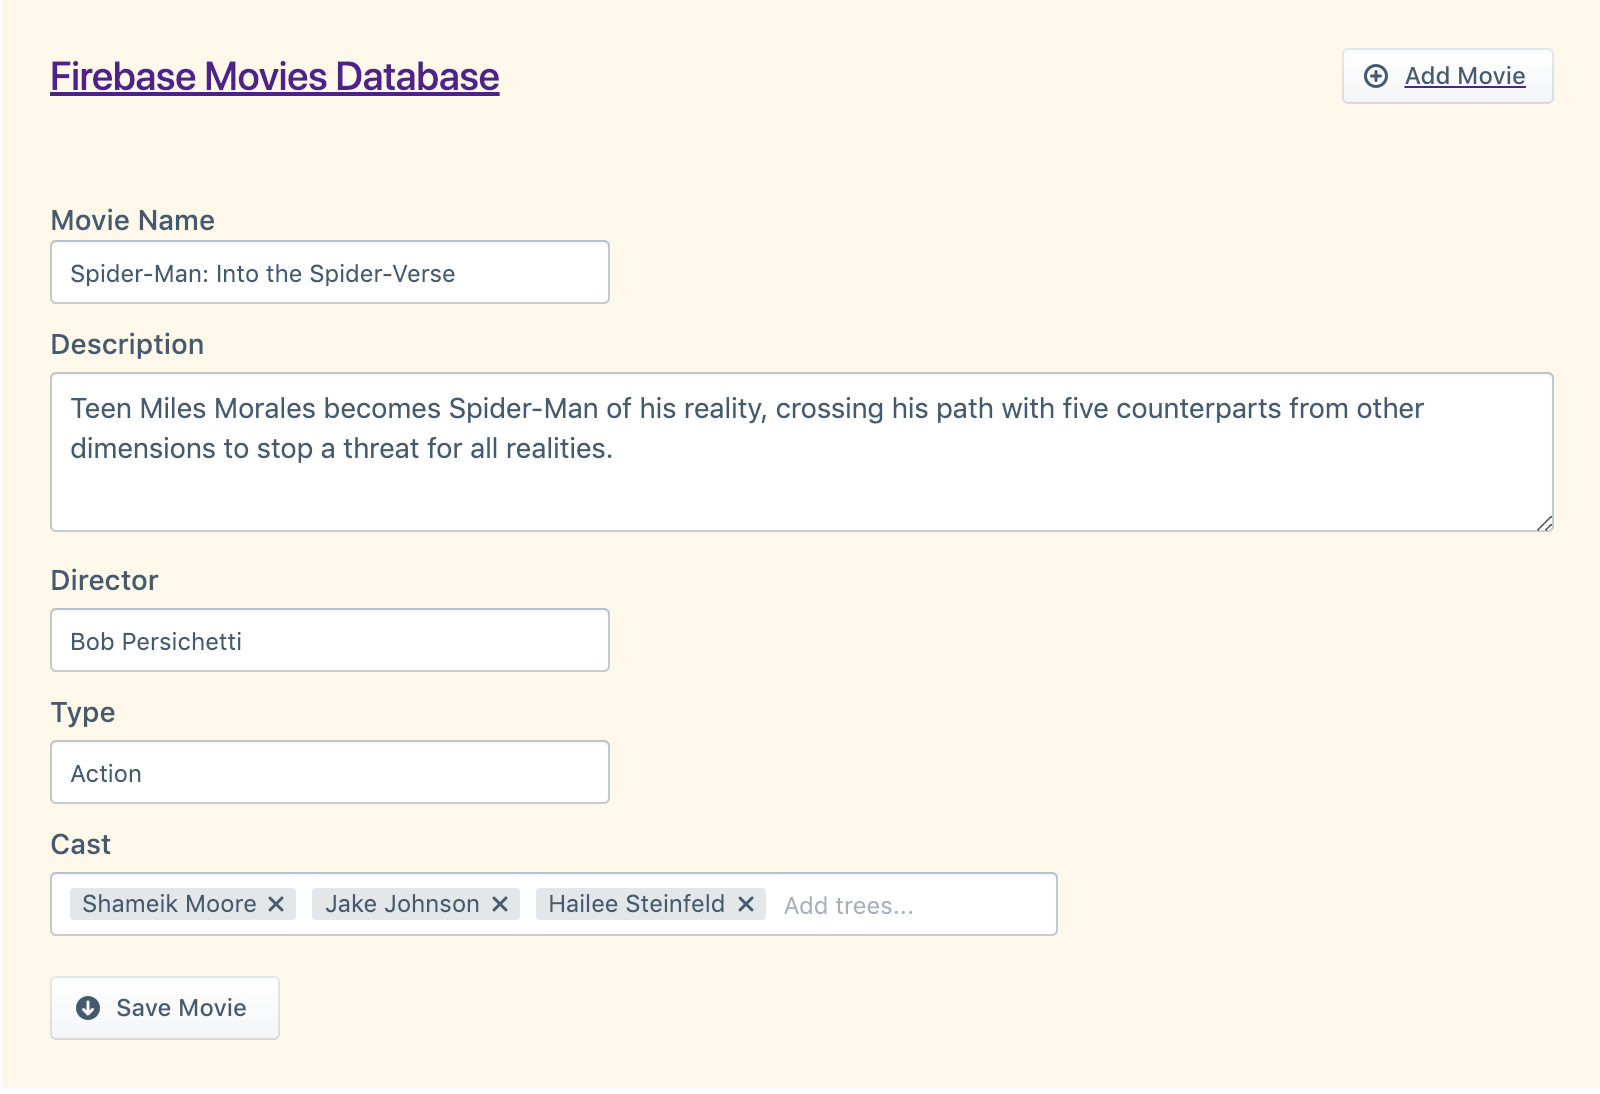Click the Type field containing Action
The image size is (1600, 1094).
point(330,772)
